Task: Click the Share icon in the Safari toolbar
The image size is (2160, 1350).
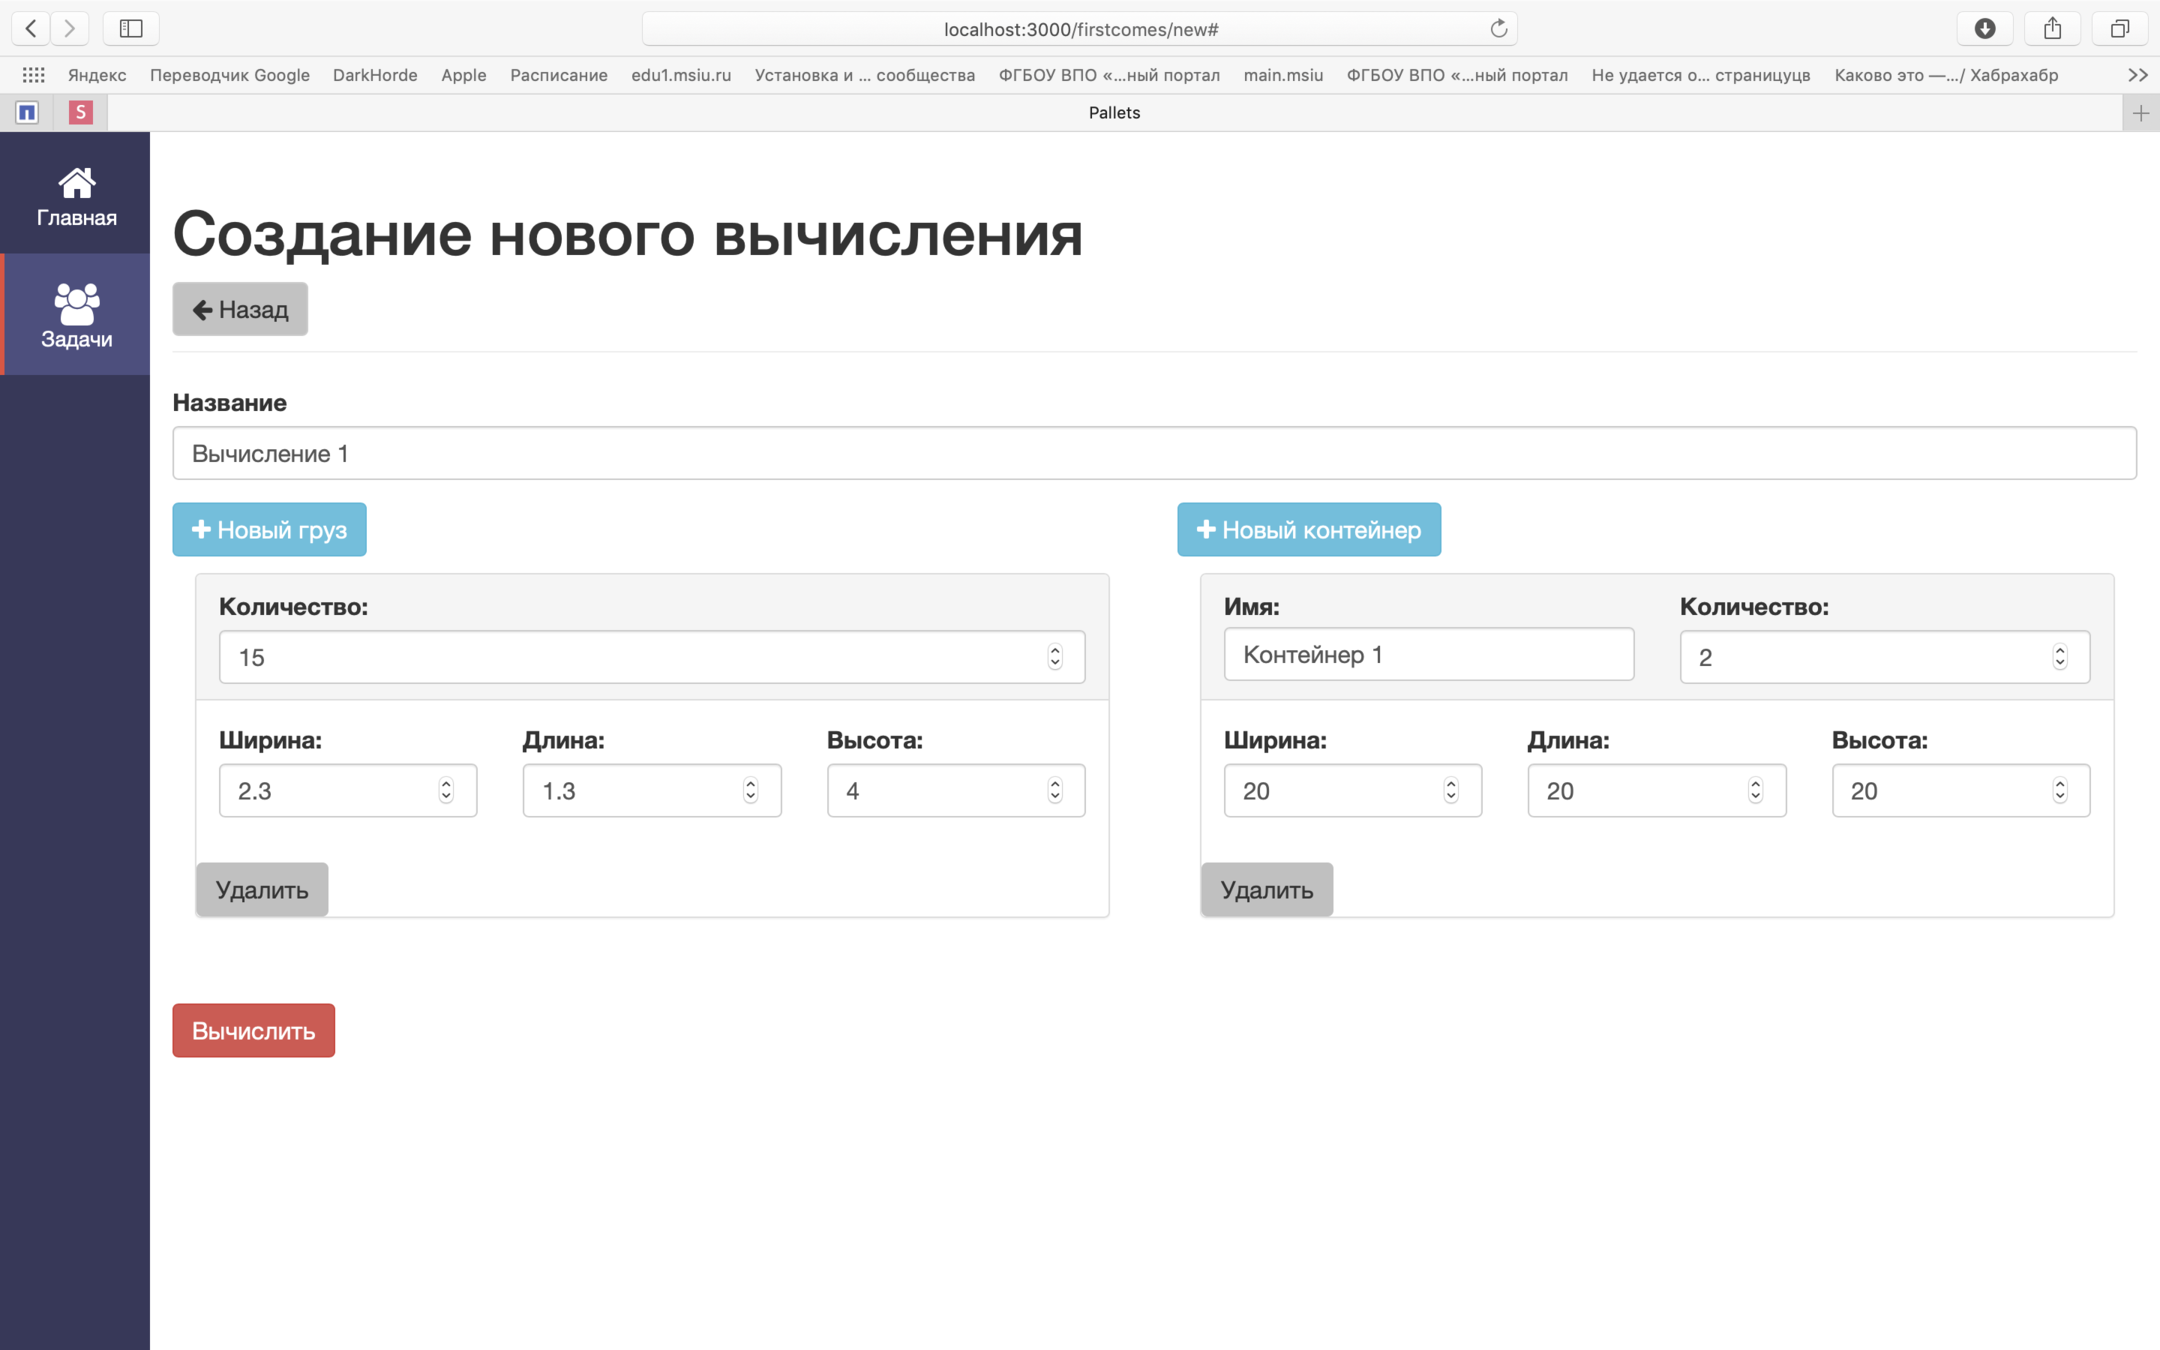Action: [2052, 28]
